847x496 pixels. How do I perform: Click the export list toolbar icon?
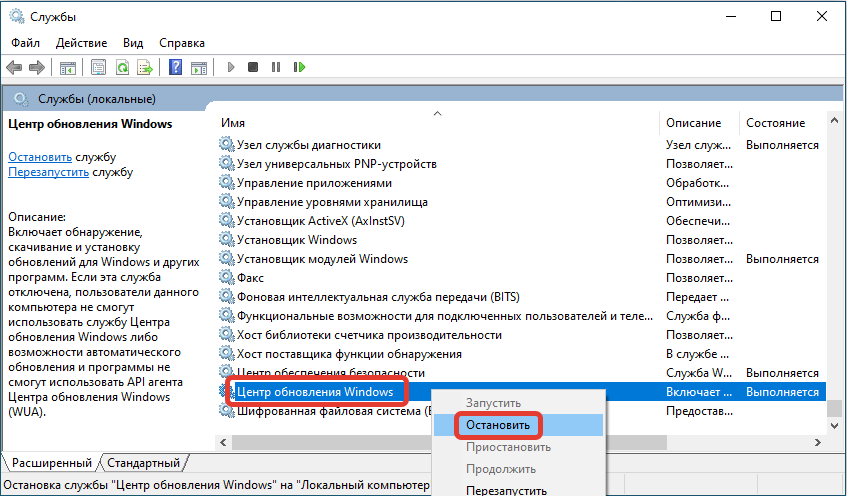tap(145, 68)
